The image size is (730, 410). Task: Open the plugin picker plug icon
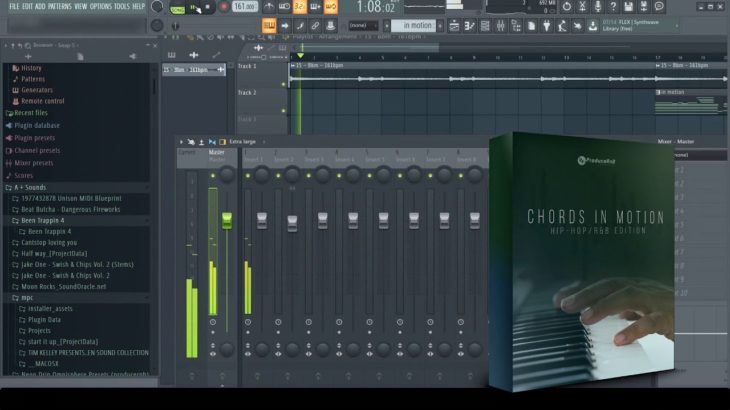(547, 26)
